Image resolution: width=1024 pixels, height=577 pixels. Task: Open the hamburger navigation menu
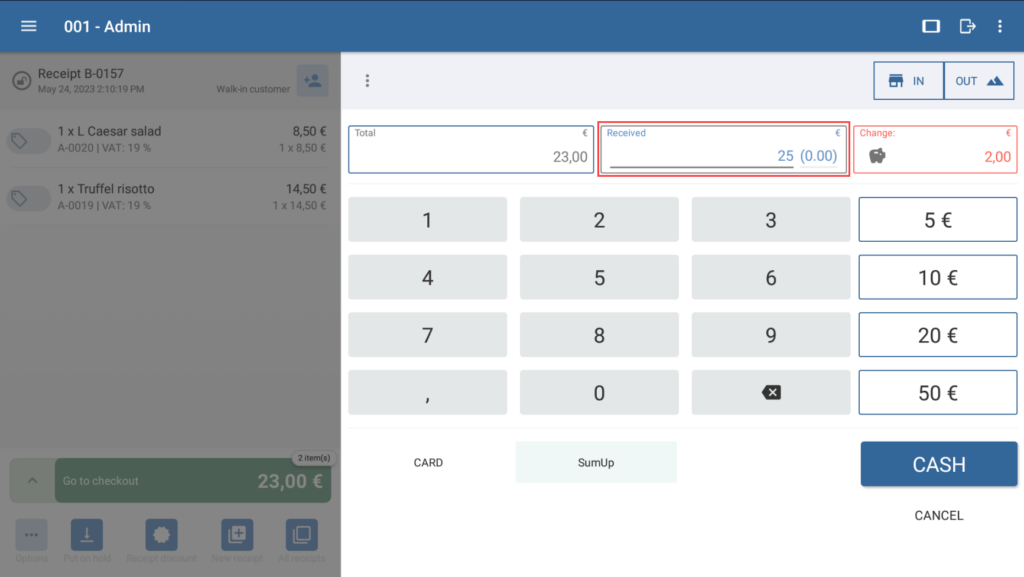point(29,26)
